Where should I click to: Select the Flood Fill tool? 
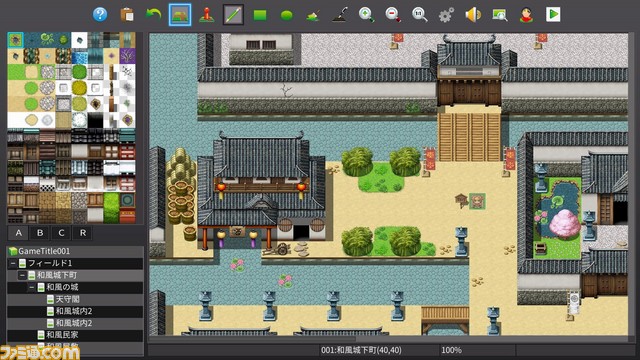[313, 16]
